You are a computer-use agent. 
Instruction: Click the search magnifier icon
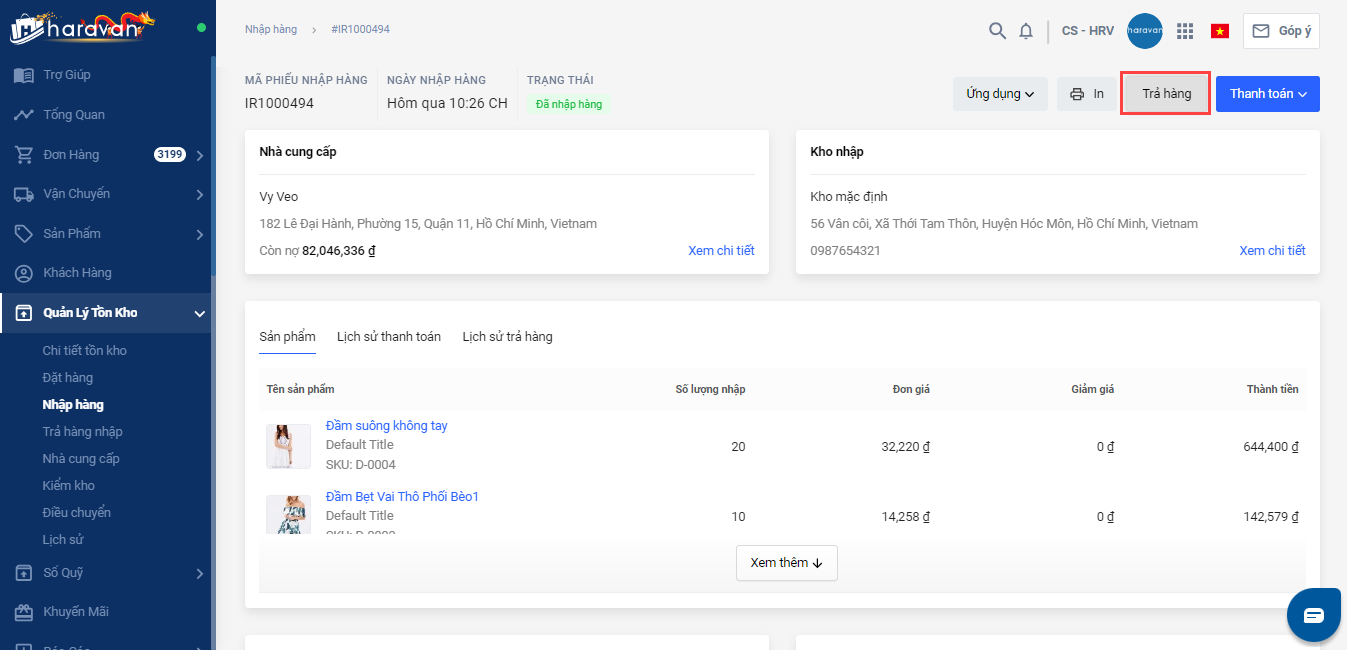997,31
